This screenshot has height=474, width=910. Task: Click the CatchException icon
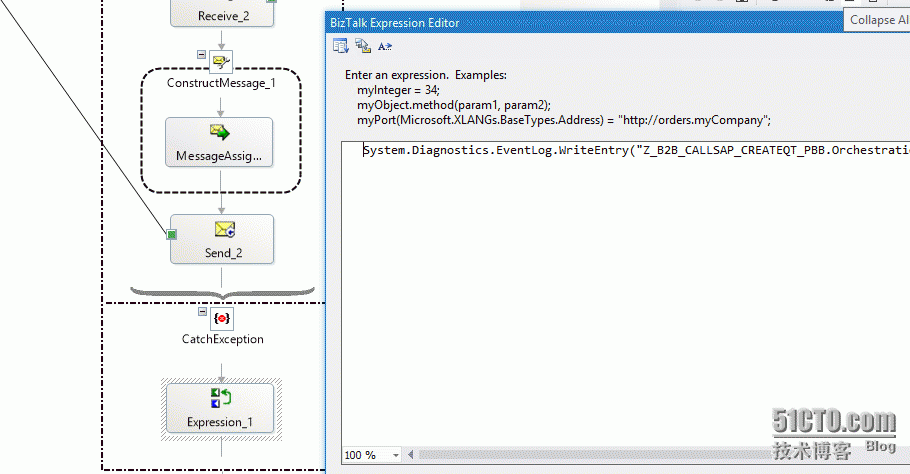pyautogui.click(x=222, y=319)
